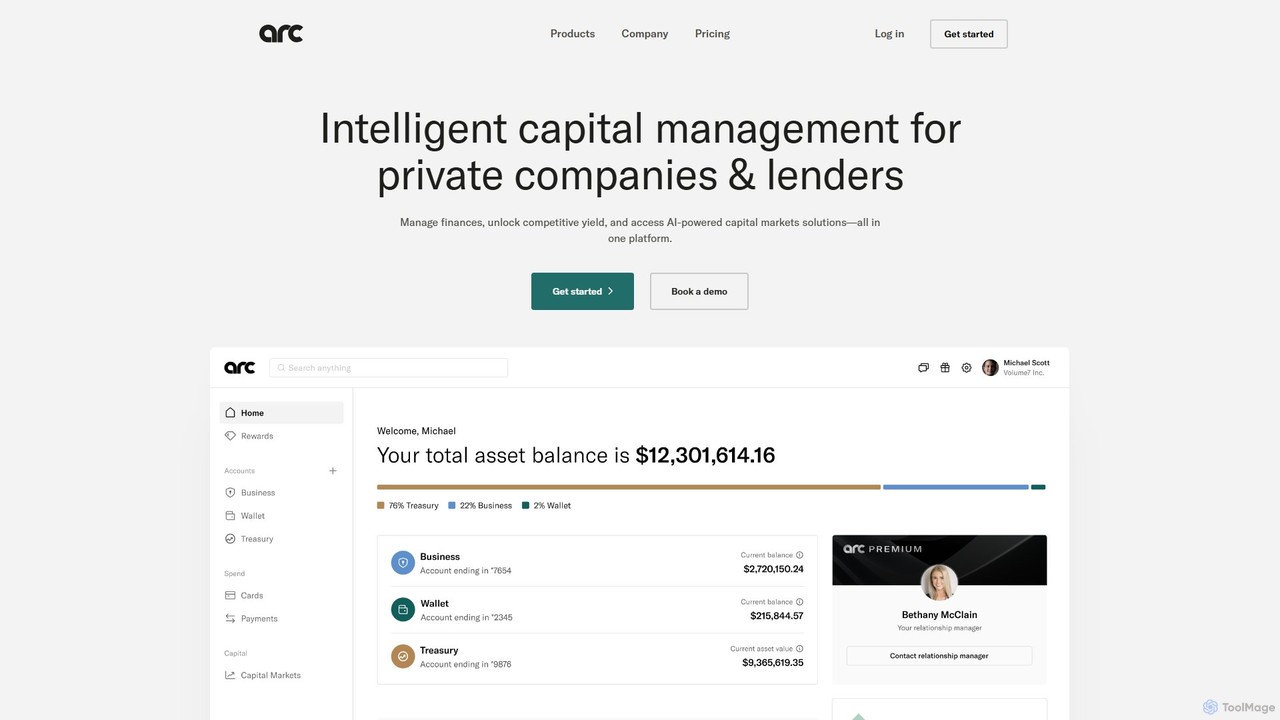Click the green Get started button
1280x720 pixels.
pyautogui.click(x=582, y=291)
